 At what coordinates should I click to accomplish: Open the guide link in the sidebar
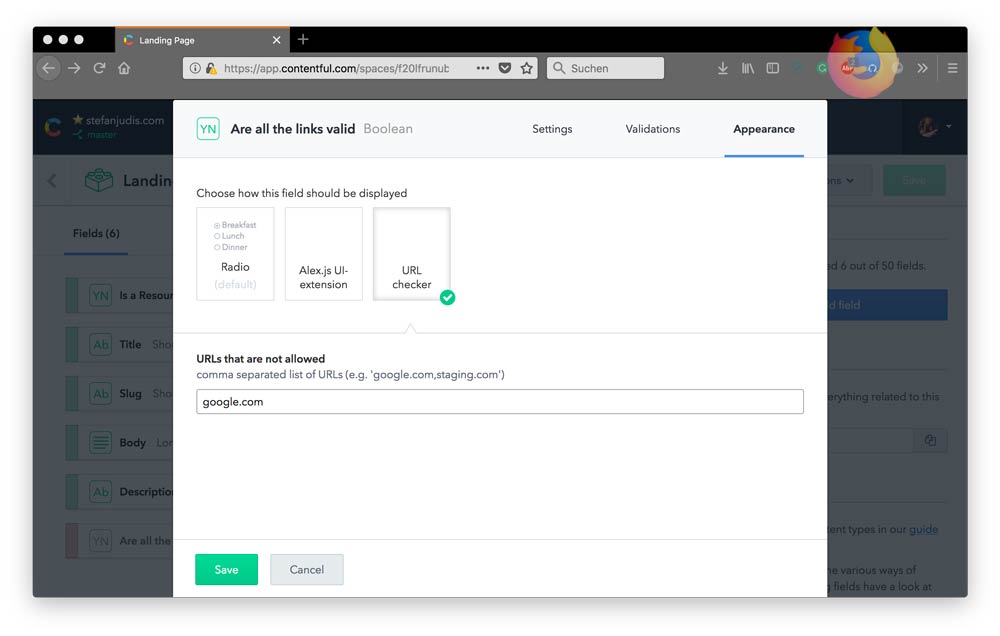[923, 529]
